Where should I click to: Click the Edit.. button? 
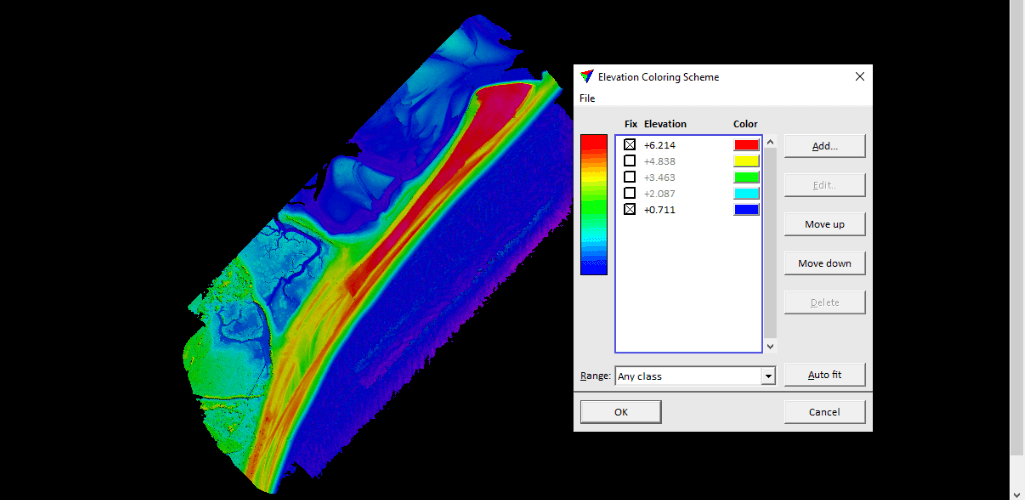824,185
